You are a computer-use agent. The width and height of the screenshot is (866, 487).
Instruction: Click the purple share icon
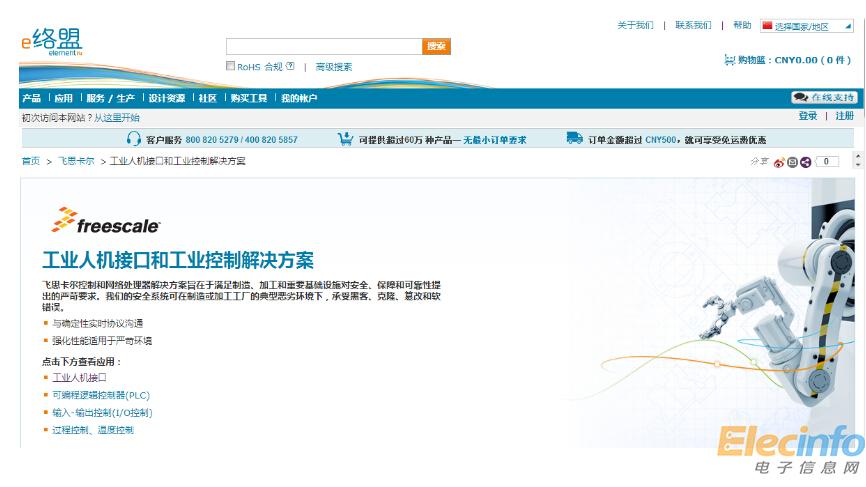[805, 162]
